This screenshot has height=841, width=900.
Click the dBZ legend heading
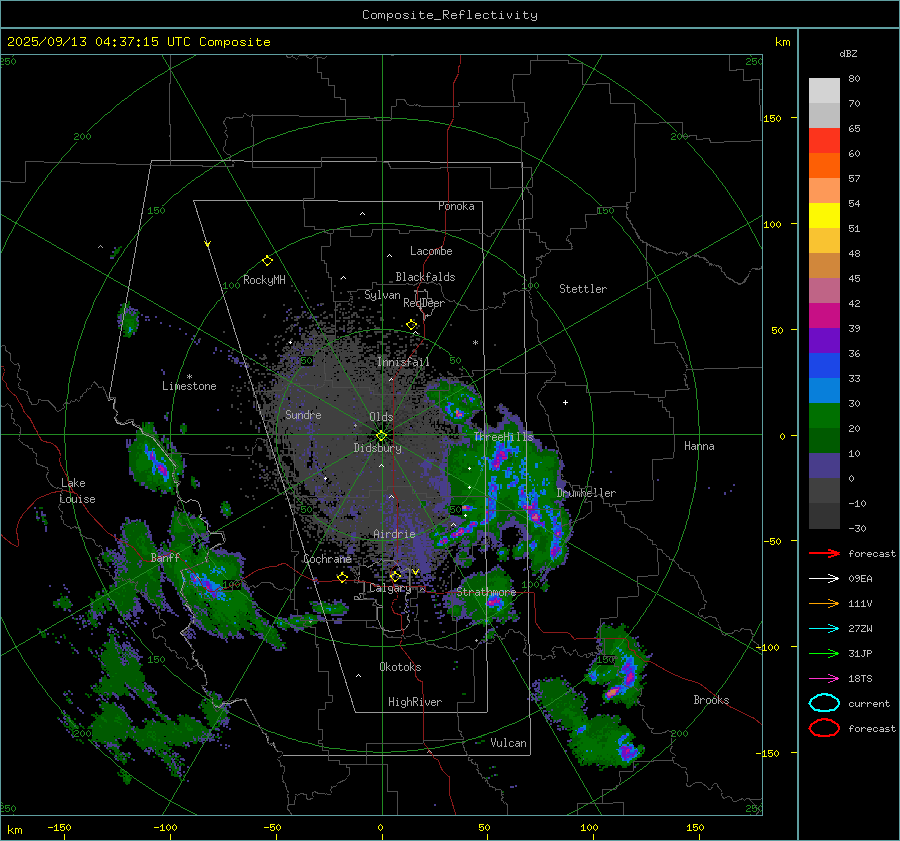[848, 53]
